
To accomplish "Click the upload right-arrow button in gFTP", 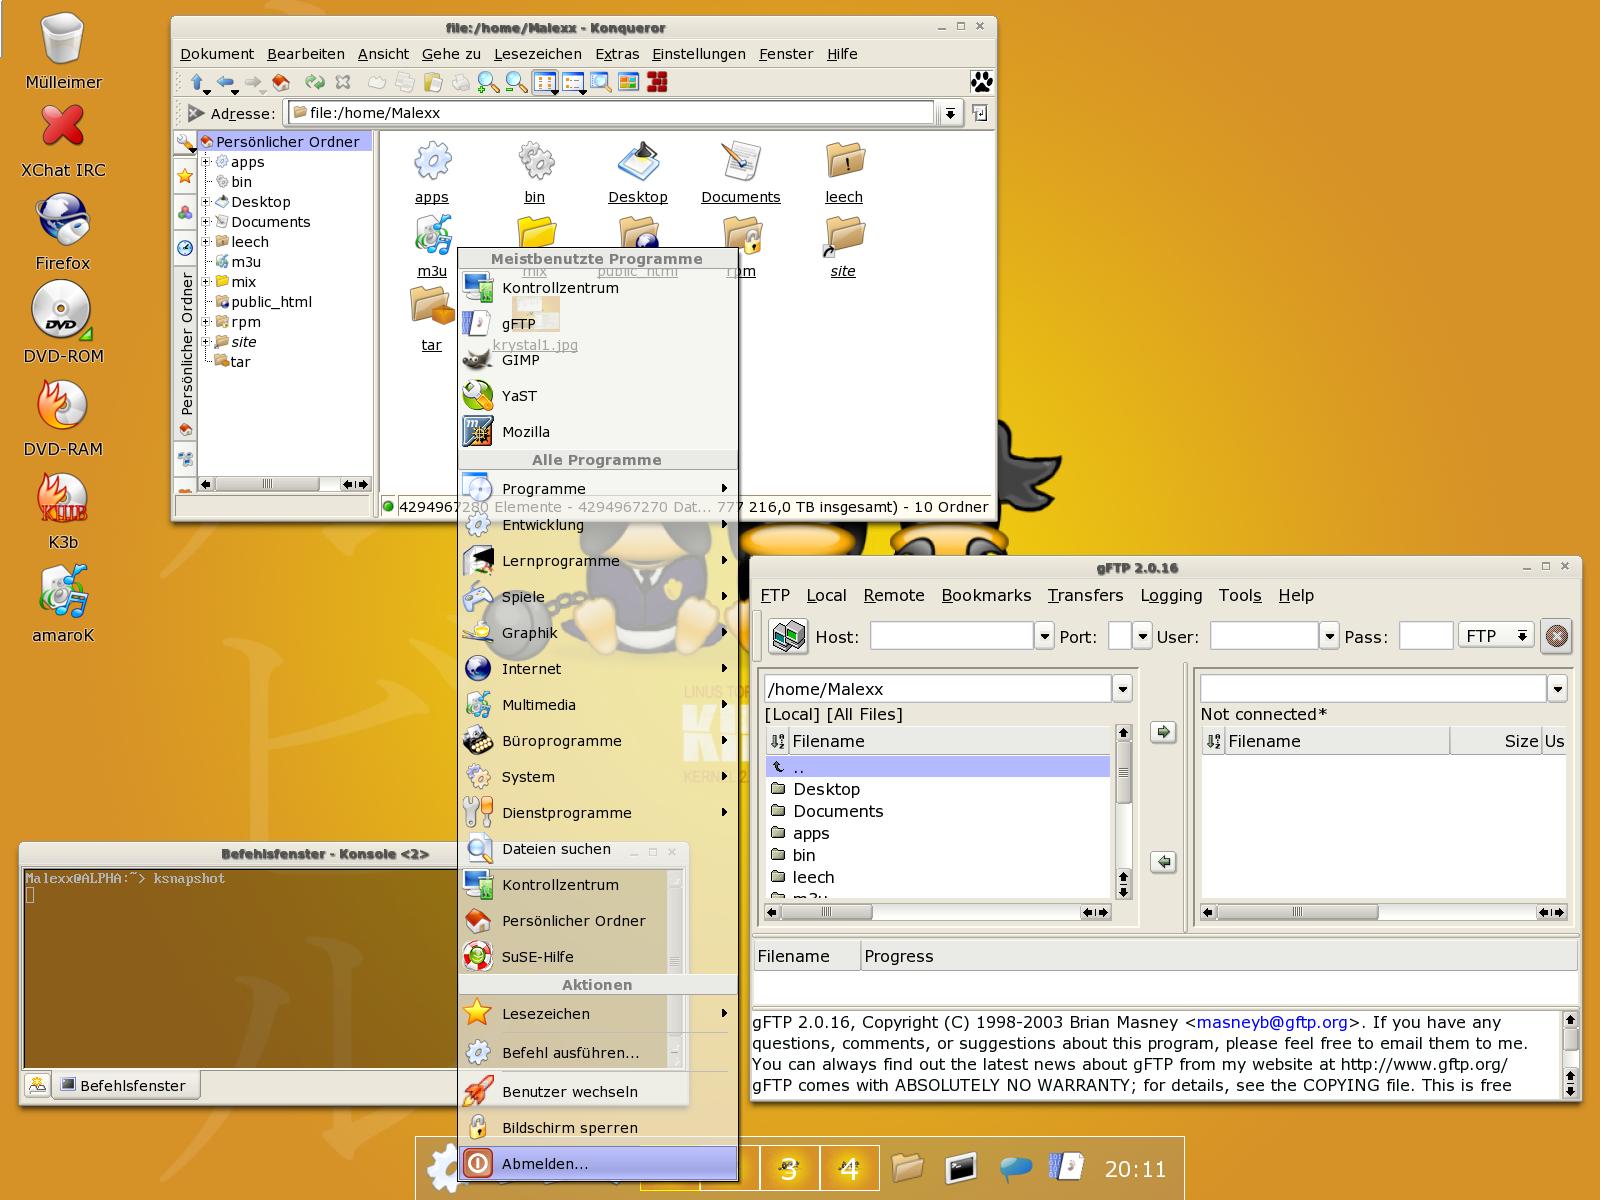I will click(x=1163, y=732).
